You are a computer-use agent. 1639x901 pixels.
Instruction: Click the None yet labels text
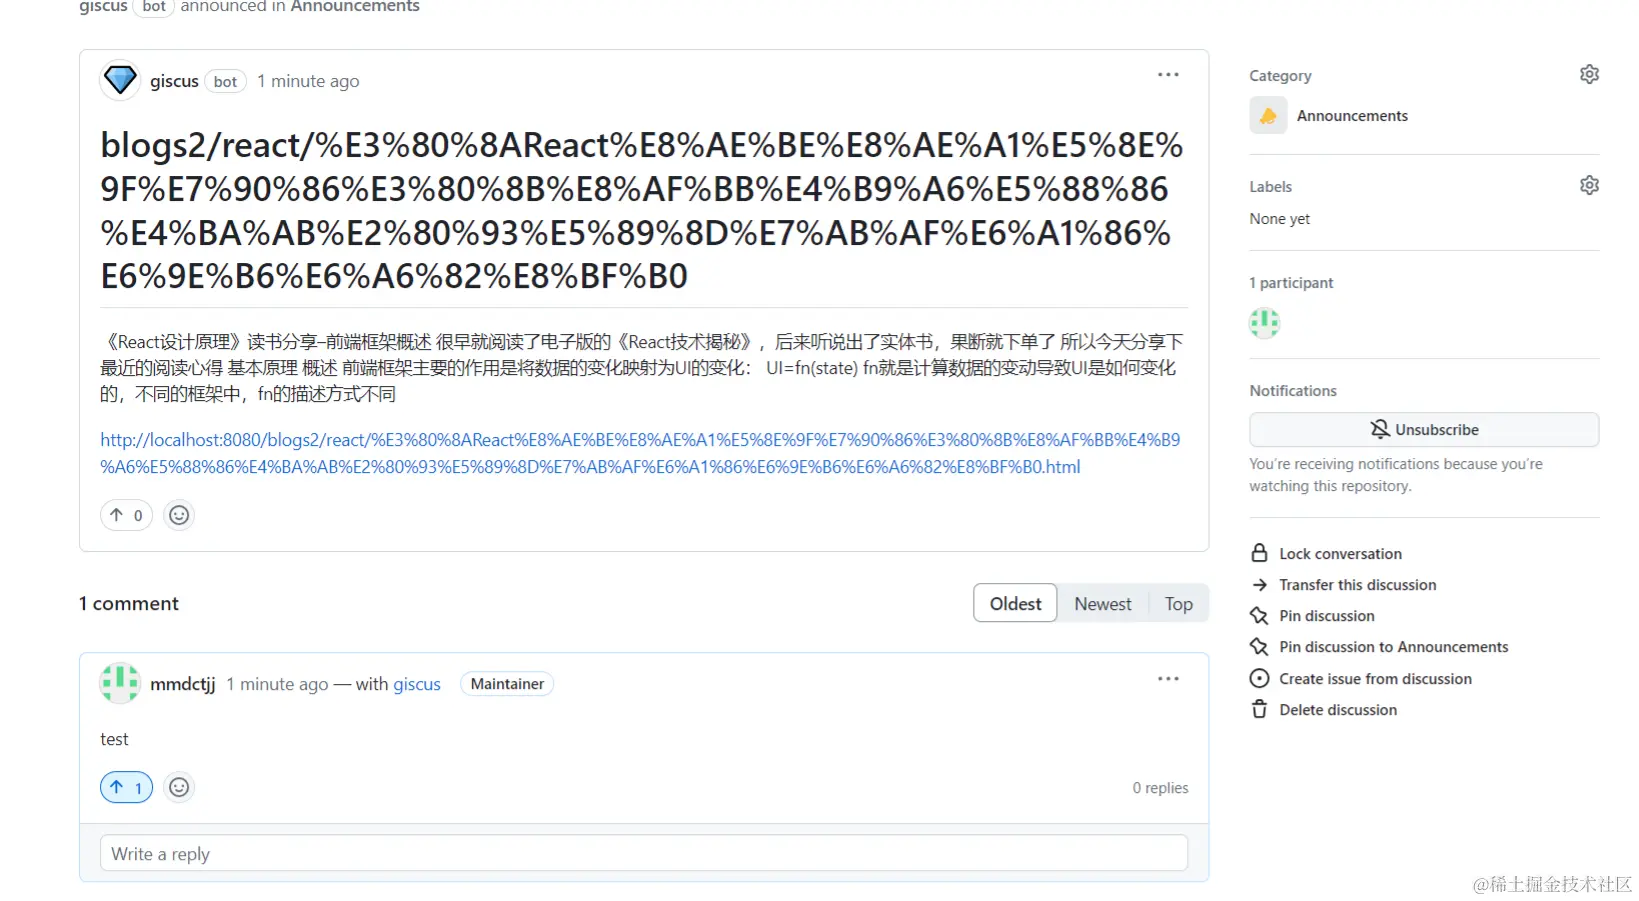pos(1279,219)
